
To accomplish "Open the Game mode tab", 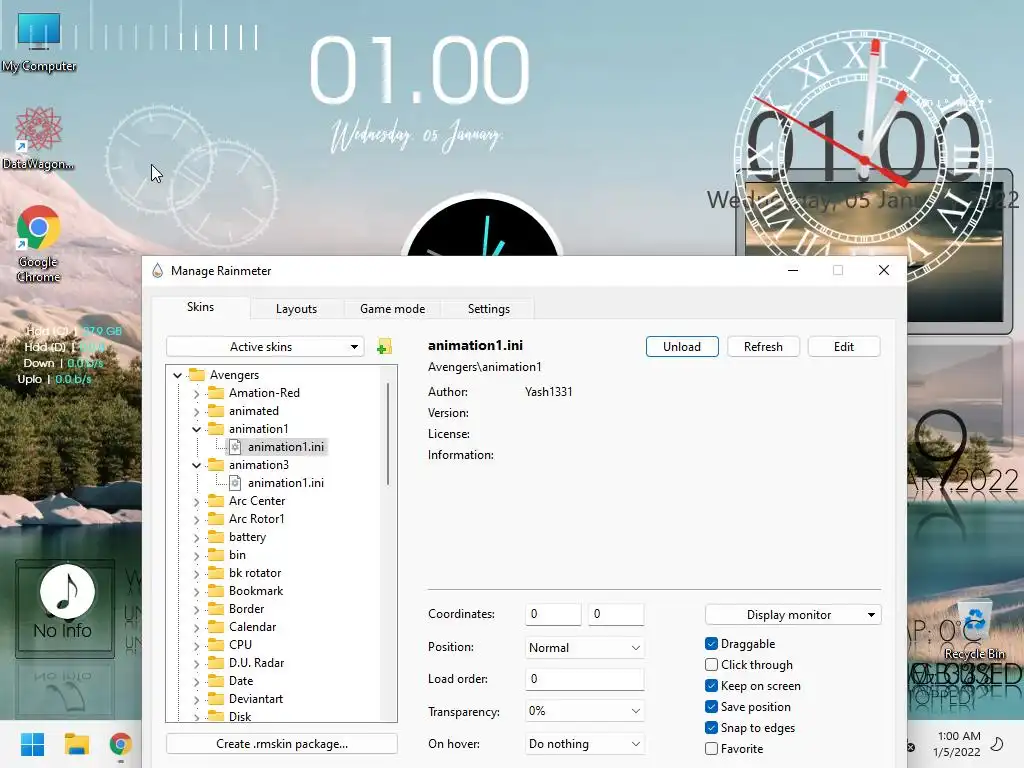I will point(392,309).
